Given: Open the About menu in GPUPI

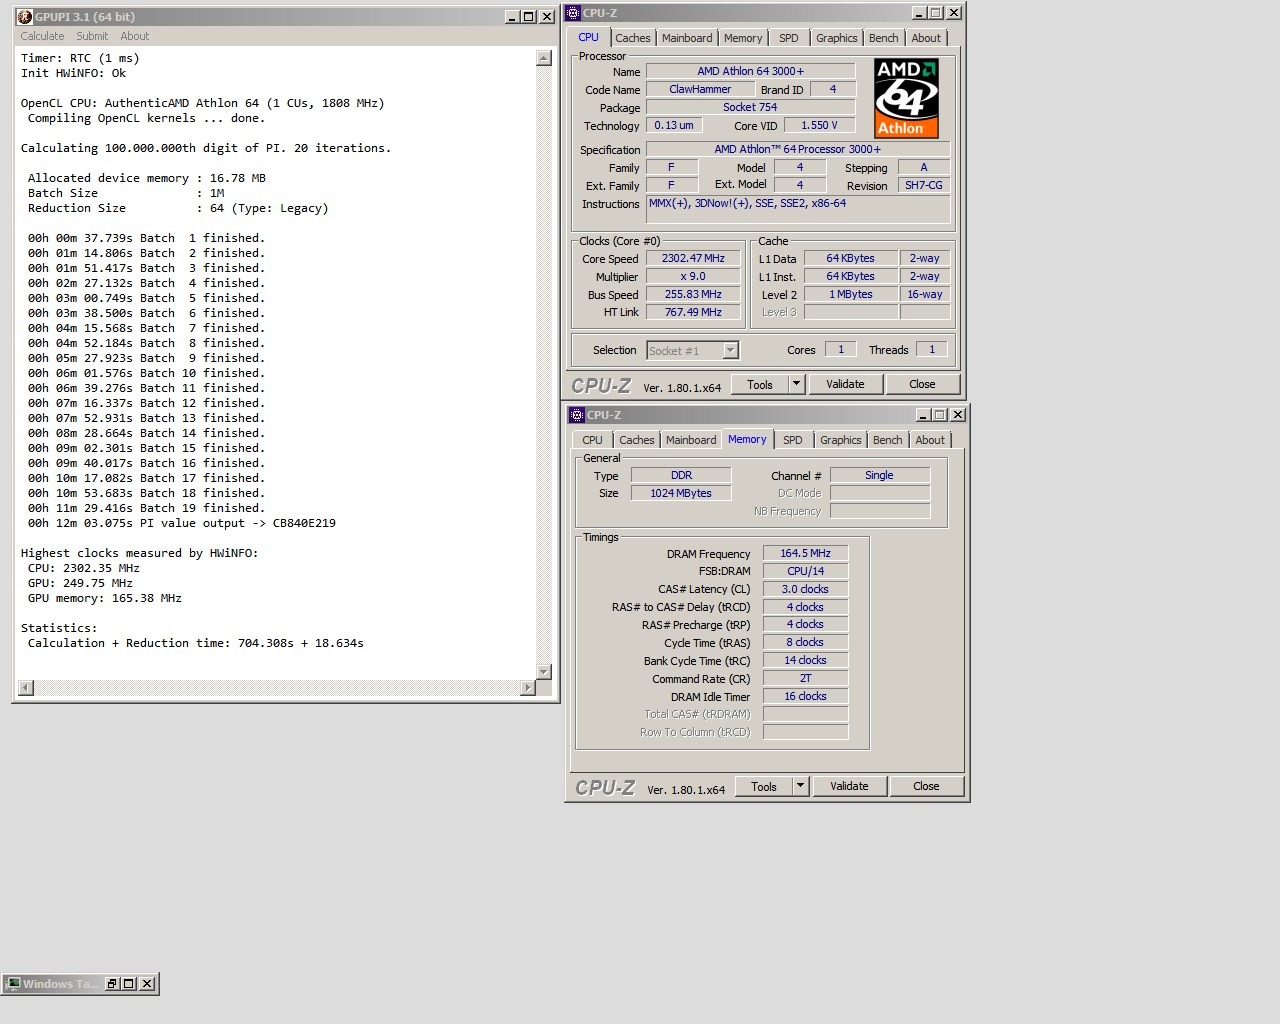Looking at the screenshot, I should click(x=135, y=36).
